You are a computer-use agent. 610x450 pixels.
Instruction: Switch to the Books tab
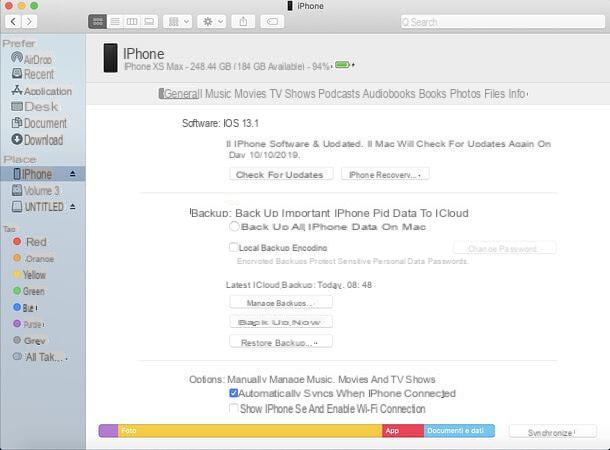(433, 94)
